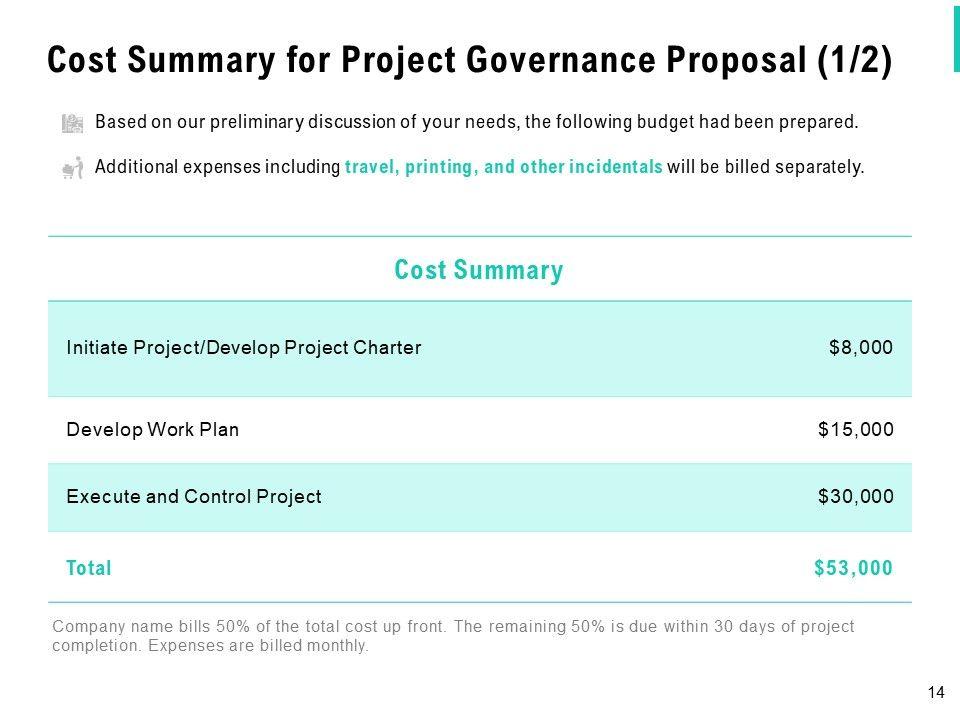Click the slide page number 14
Screen dimensions: 960x720
coord(936,692)
